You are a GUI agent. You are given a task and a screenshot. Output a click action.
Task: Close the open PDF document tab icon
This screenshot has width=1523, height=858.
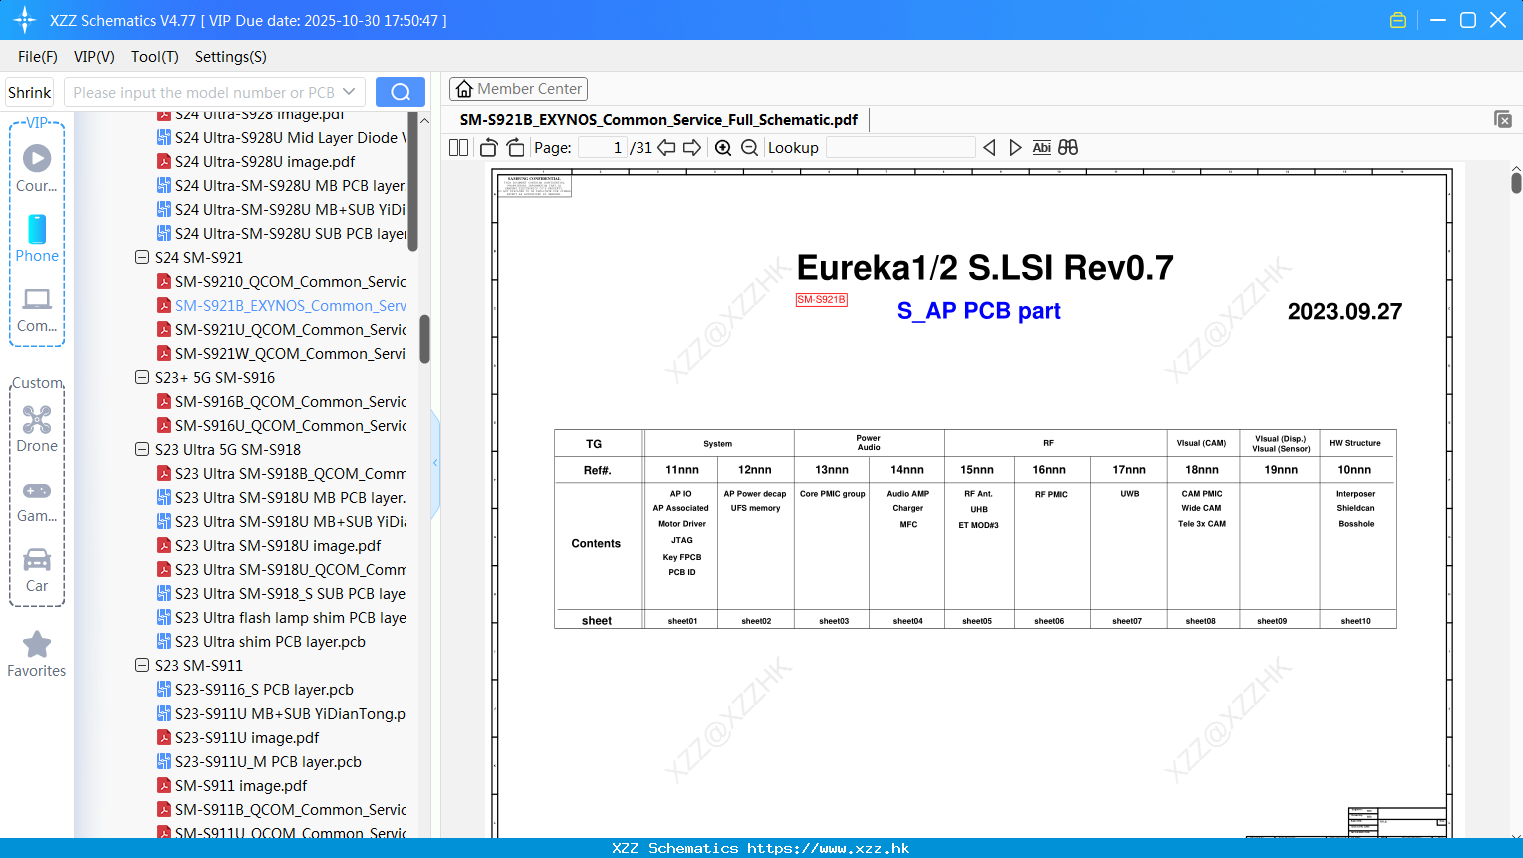1502,119
